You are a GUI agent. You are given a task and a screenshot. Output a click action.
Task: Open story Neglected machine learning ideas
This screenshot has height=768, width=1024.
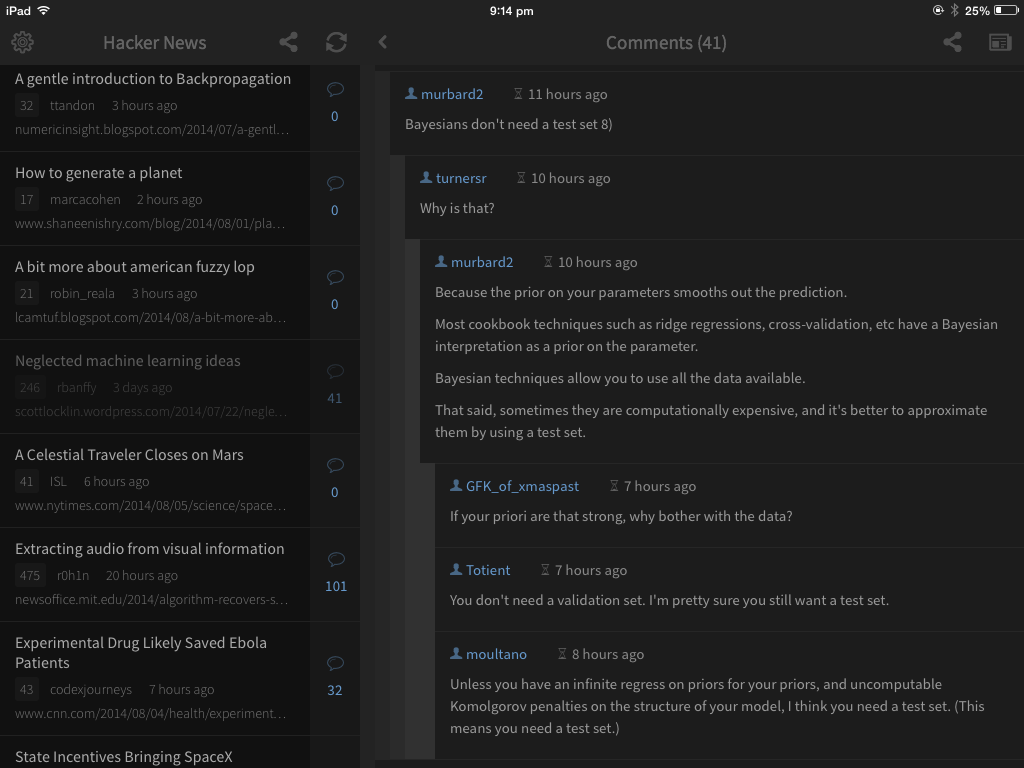coord(127,361)
